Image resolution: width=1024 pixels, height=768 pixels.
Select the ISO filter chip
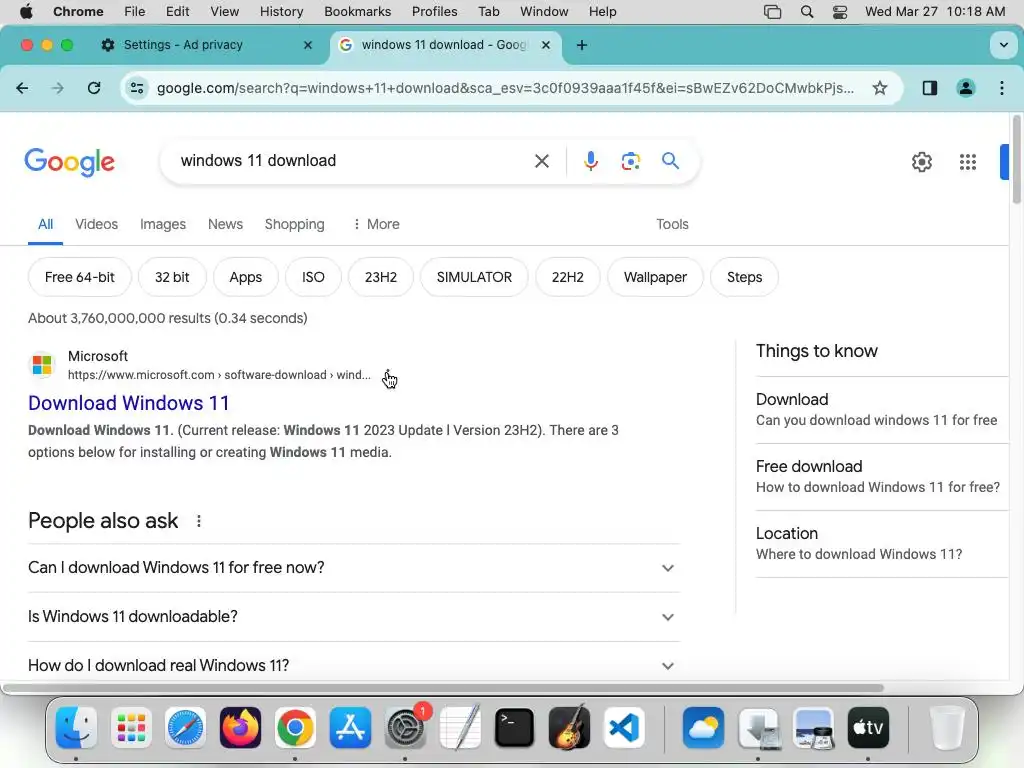pyautogui.click(x=313, y=277)
